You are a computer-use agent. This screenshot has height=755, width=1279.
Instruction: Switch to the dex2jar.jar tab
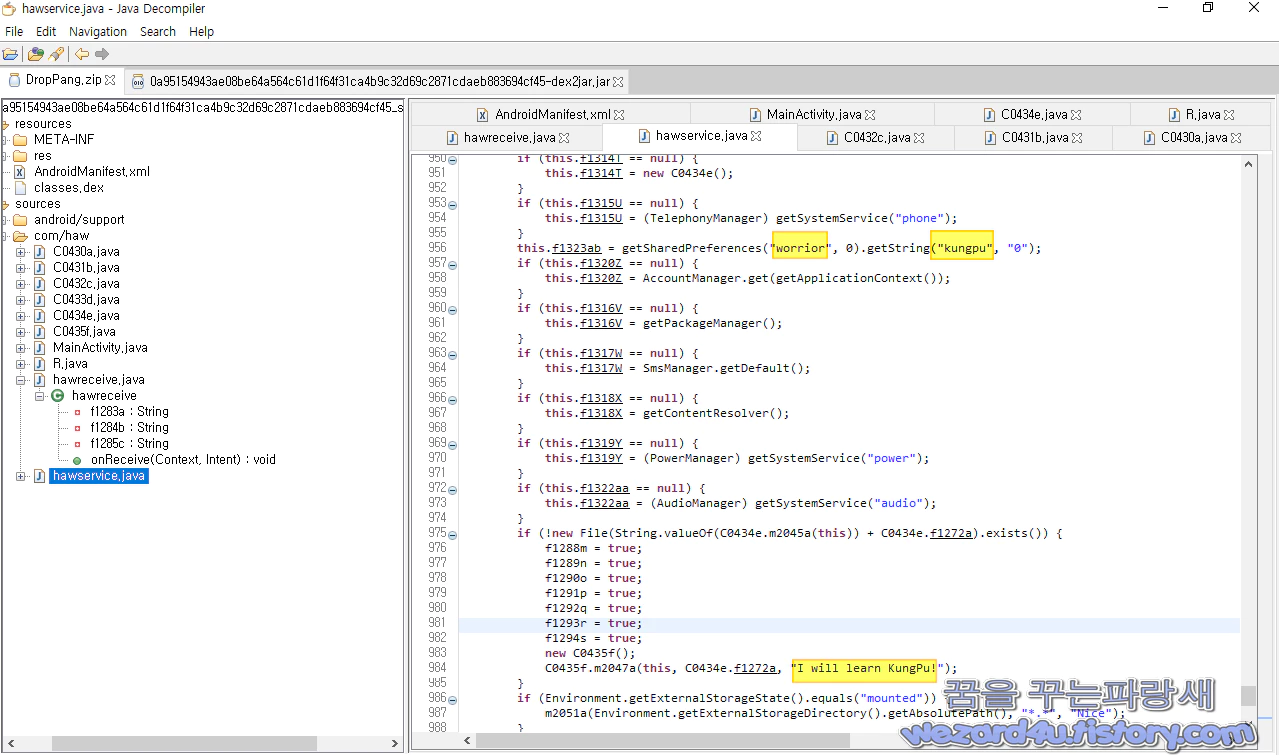(x=377, y=81)
